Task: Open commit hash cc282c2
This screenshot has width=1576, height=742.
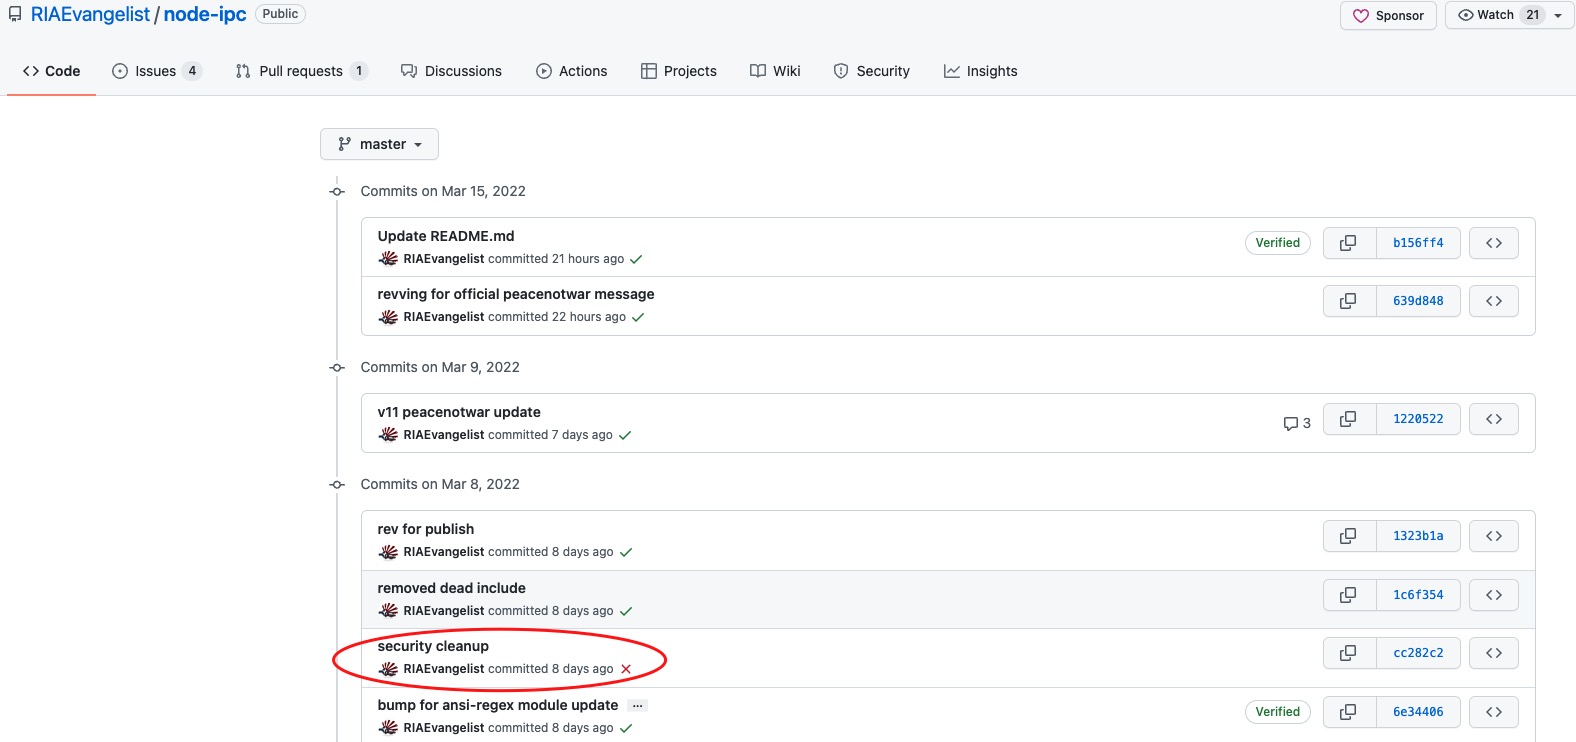Action: pyautogui.click(x=1418, y=653)
